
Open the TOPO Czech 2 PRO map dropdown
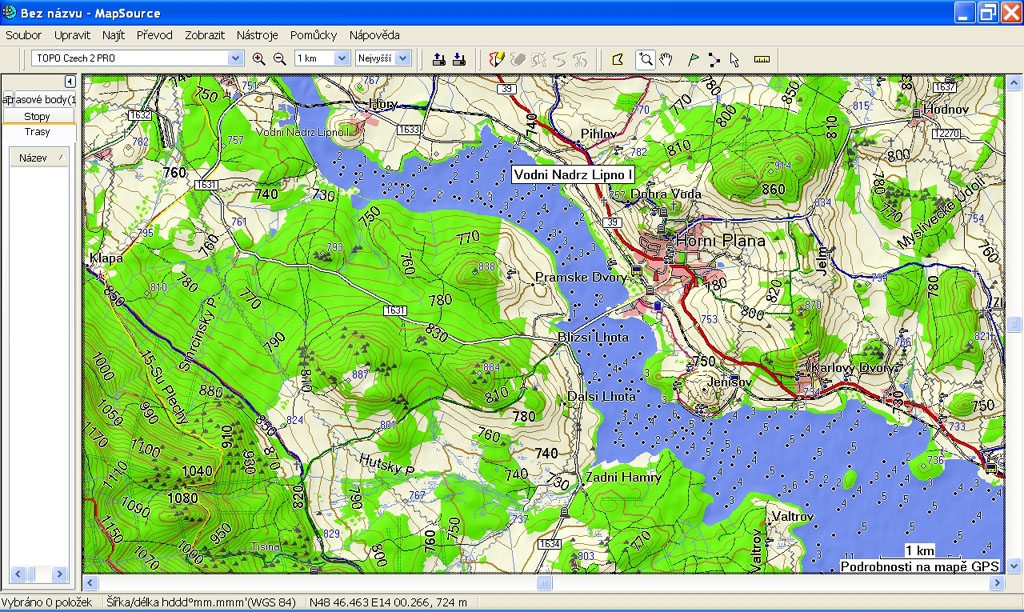pyautogui.click(x=235, y=58)
